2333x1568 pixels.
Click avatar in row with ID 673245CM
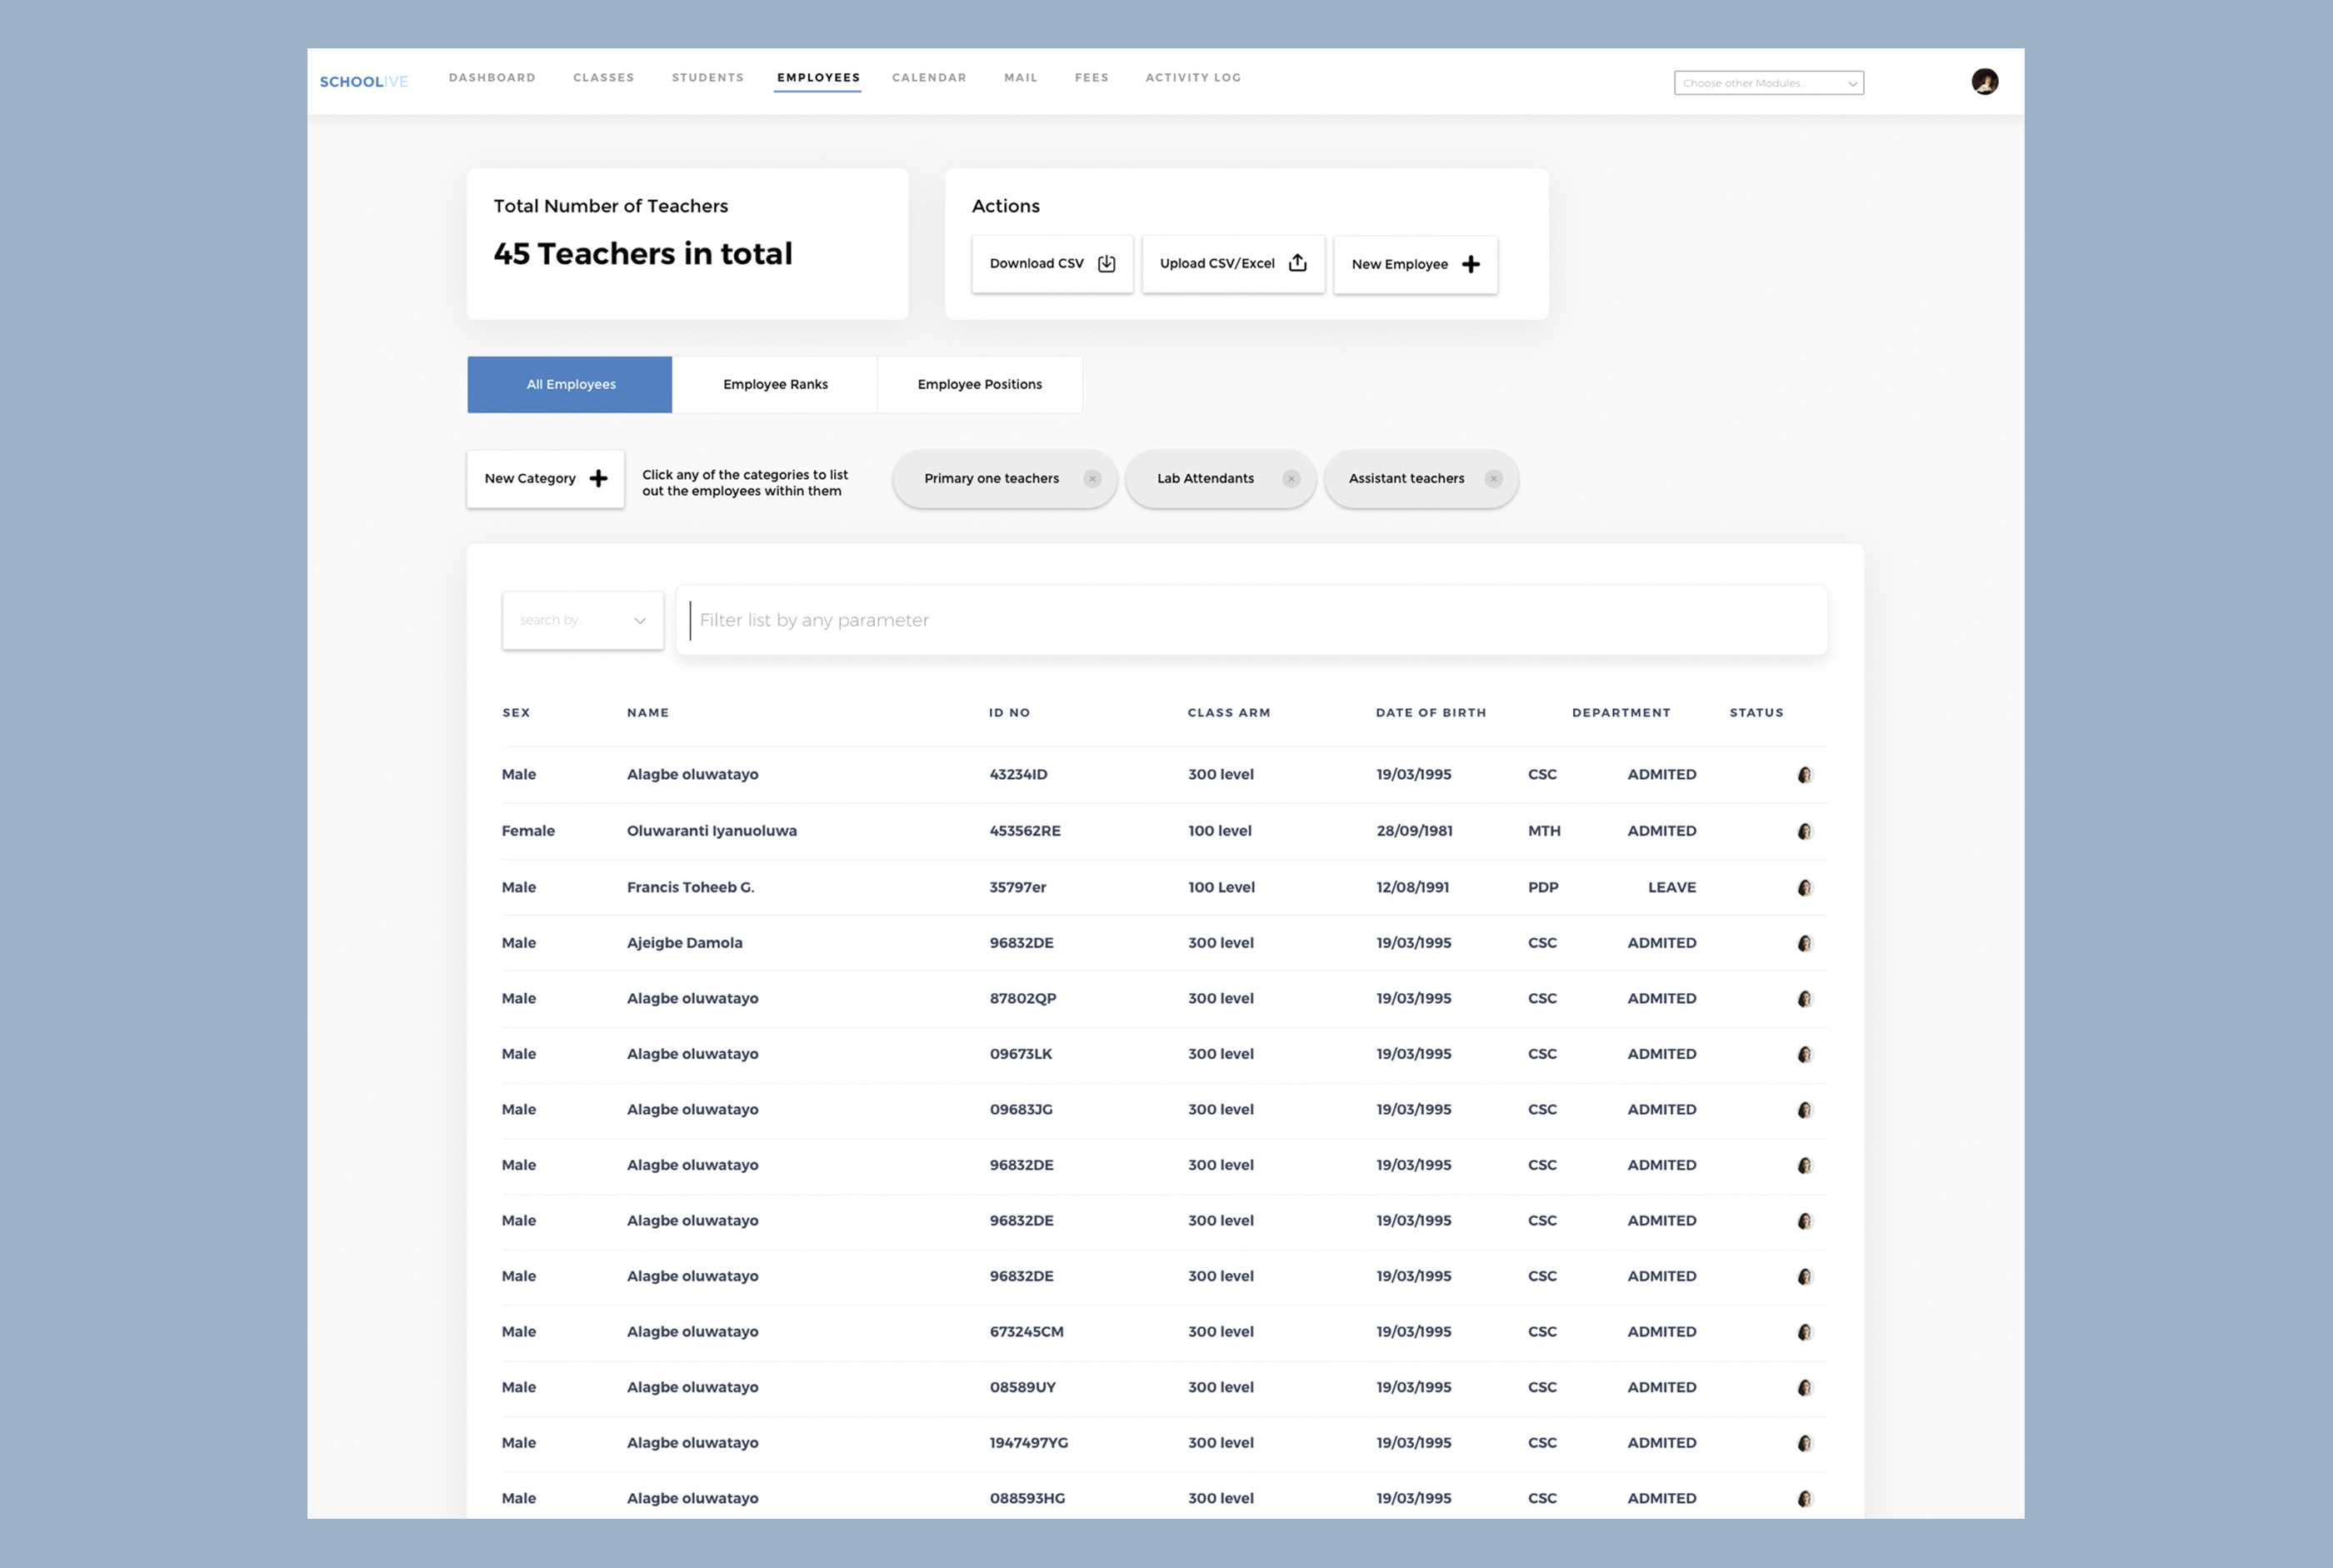(1805, 1332)
